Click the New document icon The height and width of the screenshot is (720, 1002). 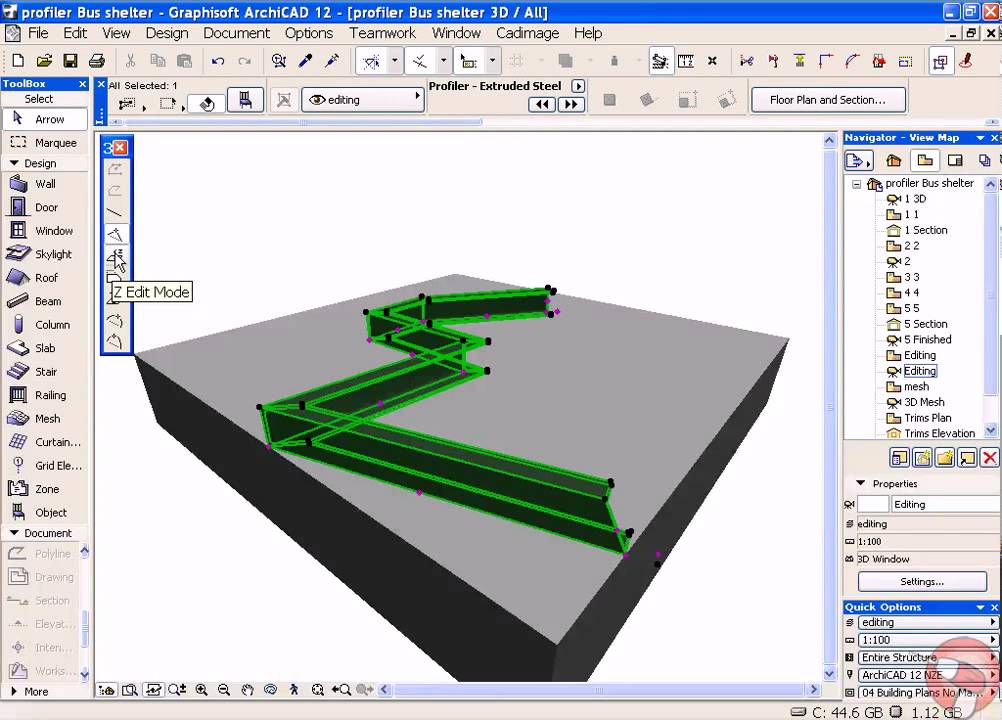[18, 61]
